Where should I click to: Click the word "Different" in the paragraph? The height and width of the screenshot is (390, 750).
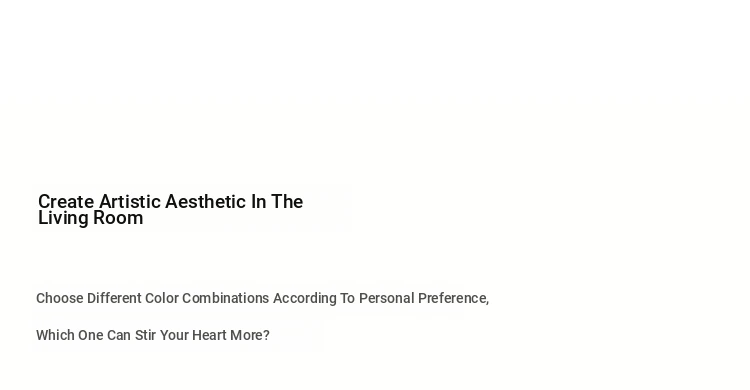pyautogui.click(x=114, y=298)
